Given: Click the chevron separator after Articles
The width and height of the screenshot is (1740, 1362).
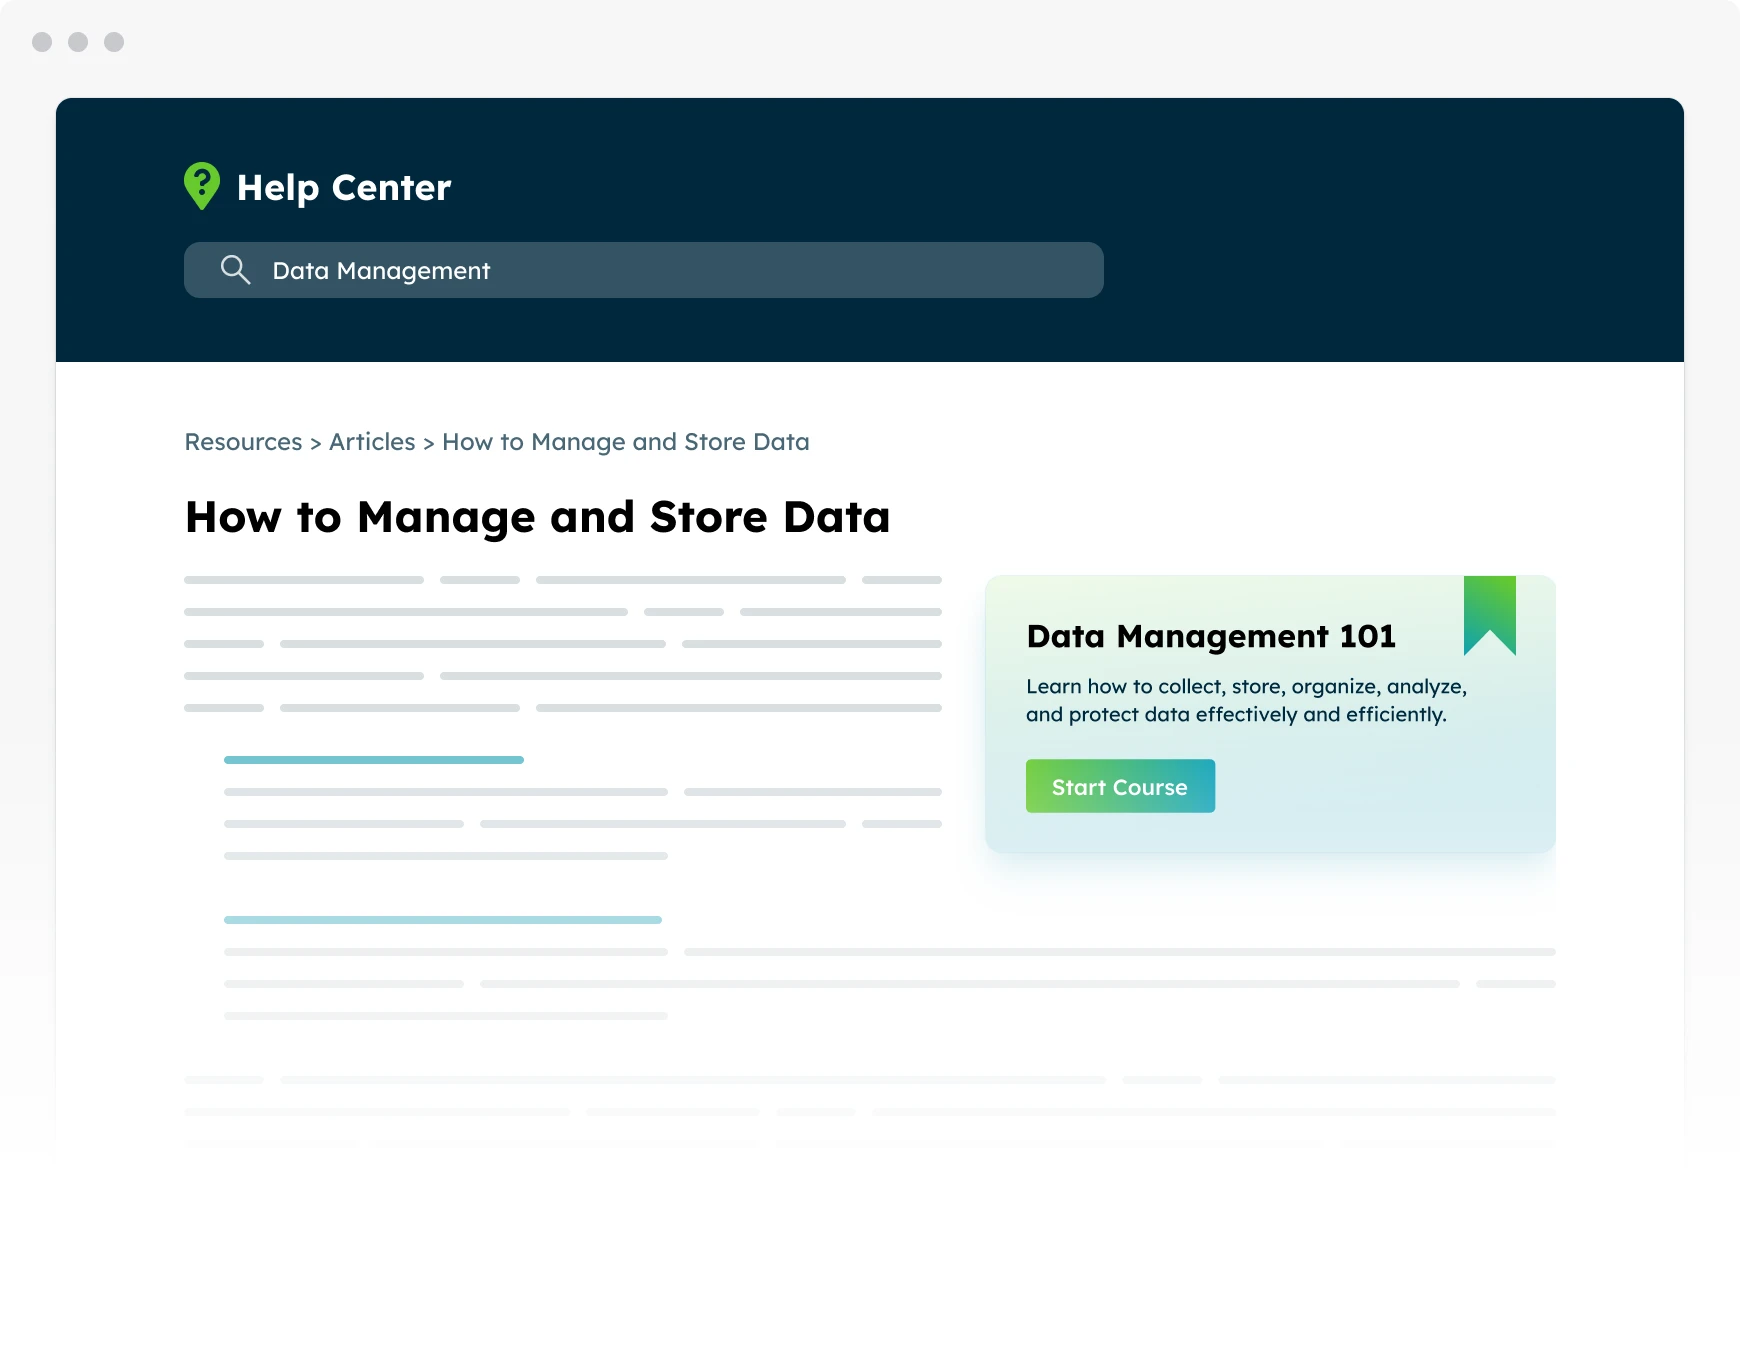Looking at the screenshot, I should point(429,443).
